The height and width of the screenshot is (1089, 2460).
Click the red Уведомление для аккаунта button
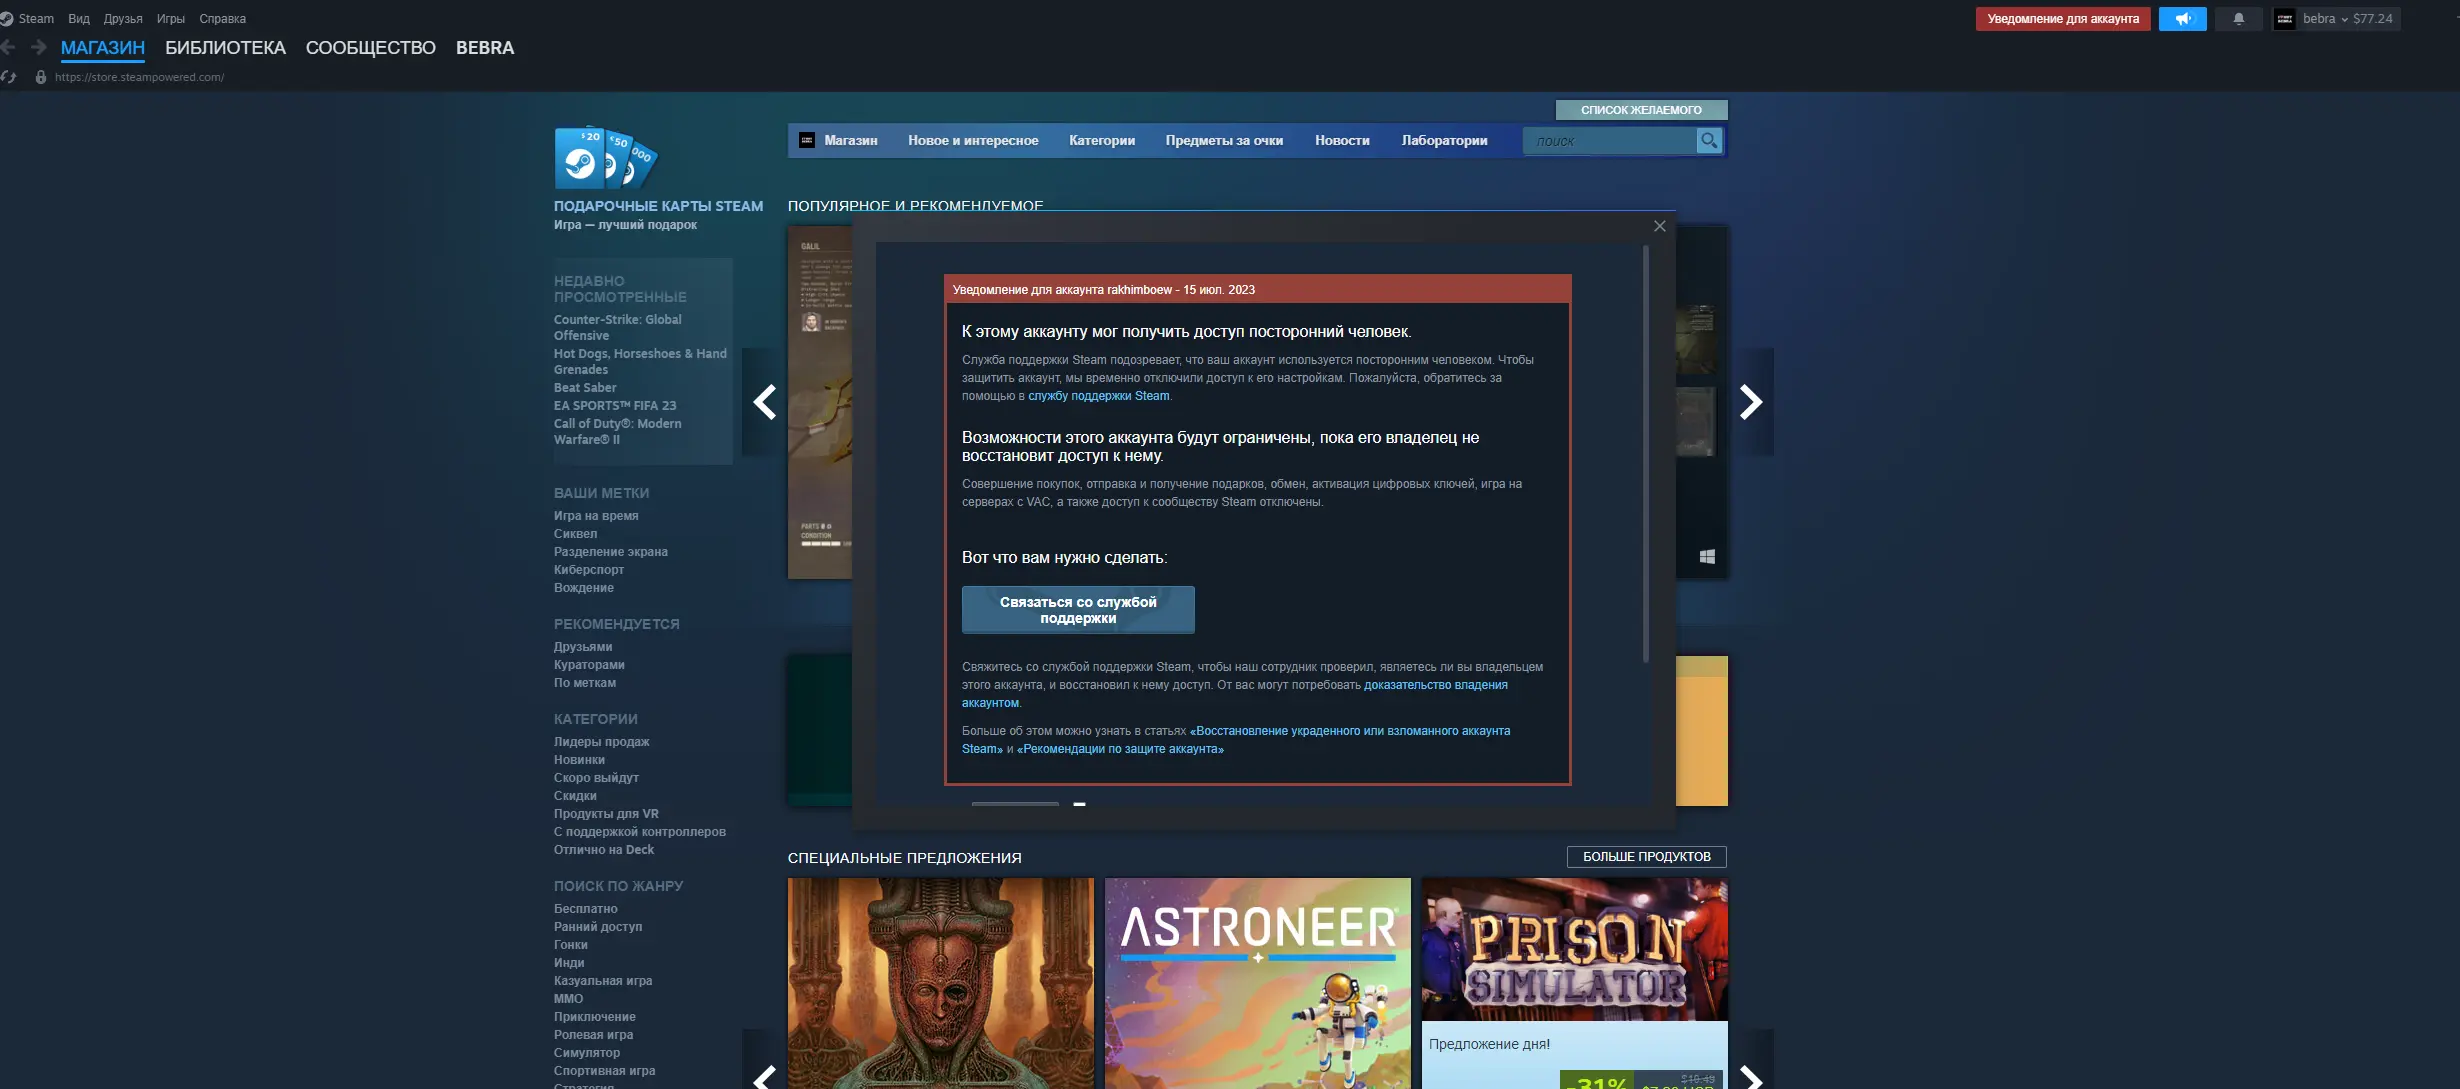click(x=2063, y=19)
